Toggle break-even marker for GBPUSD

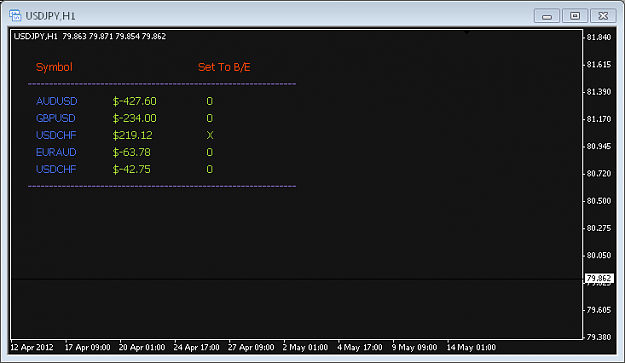pos(210,118)
